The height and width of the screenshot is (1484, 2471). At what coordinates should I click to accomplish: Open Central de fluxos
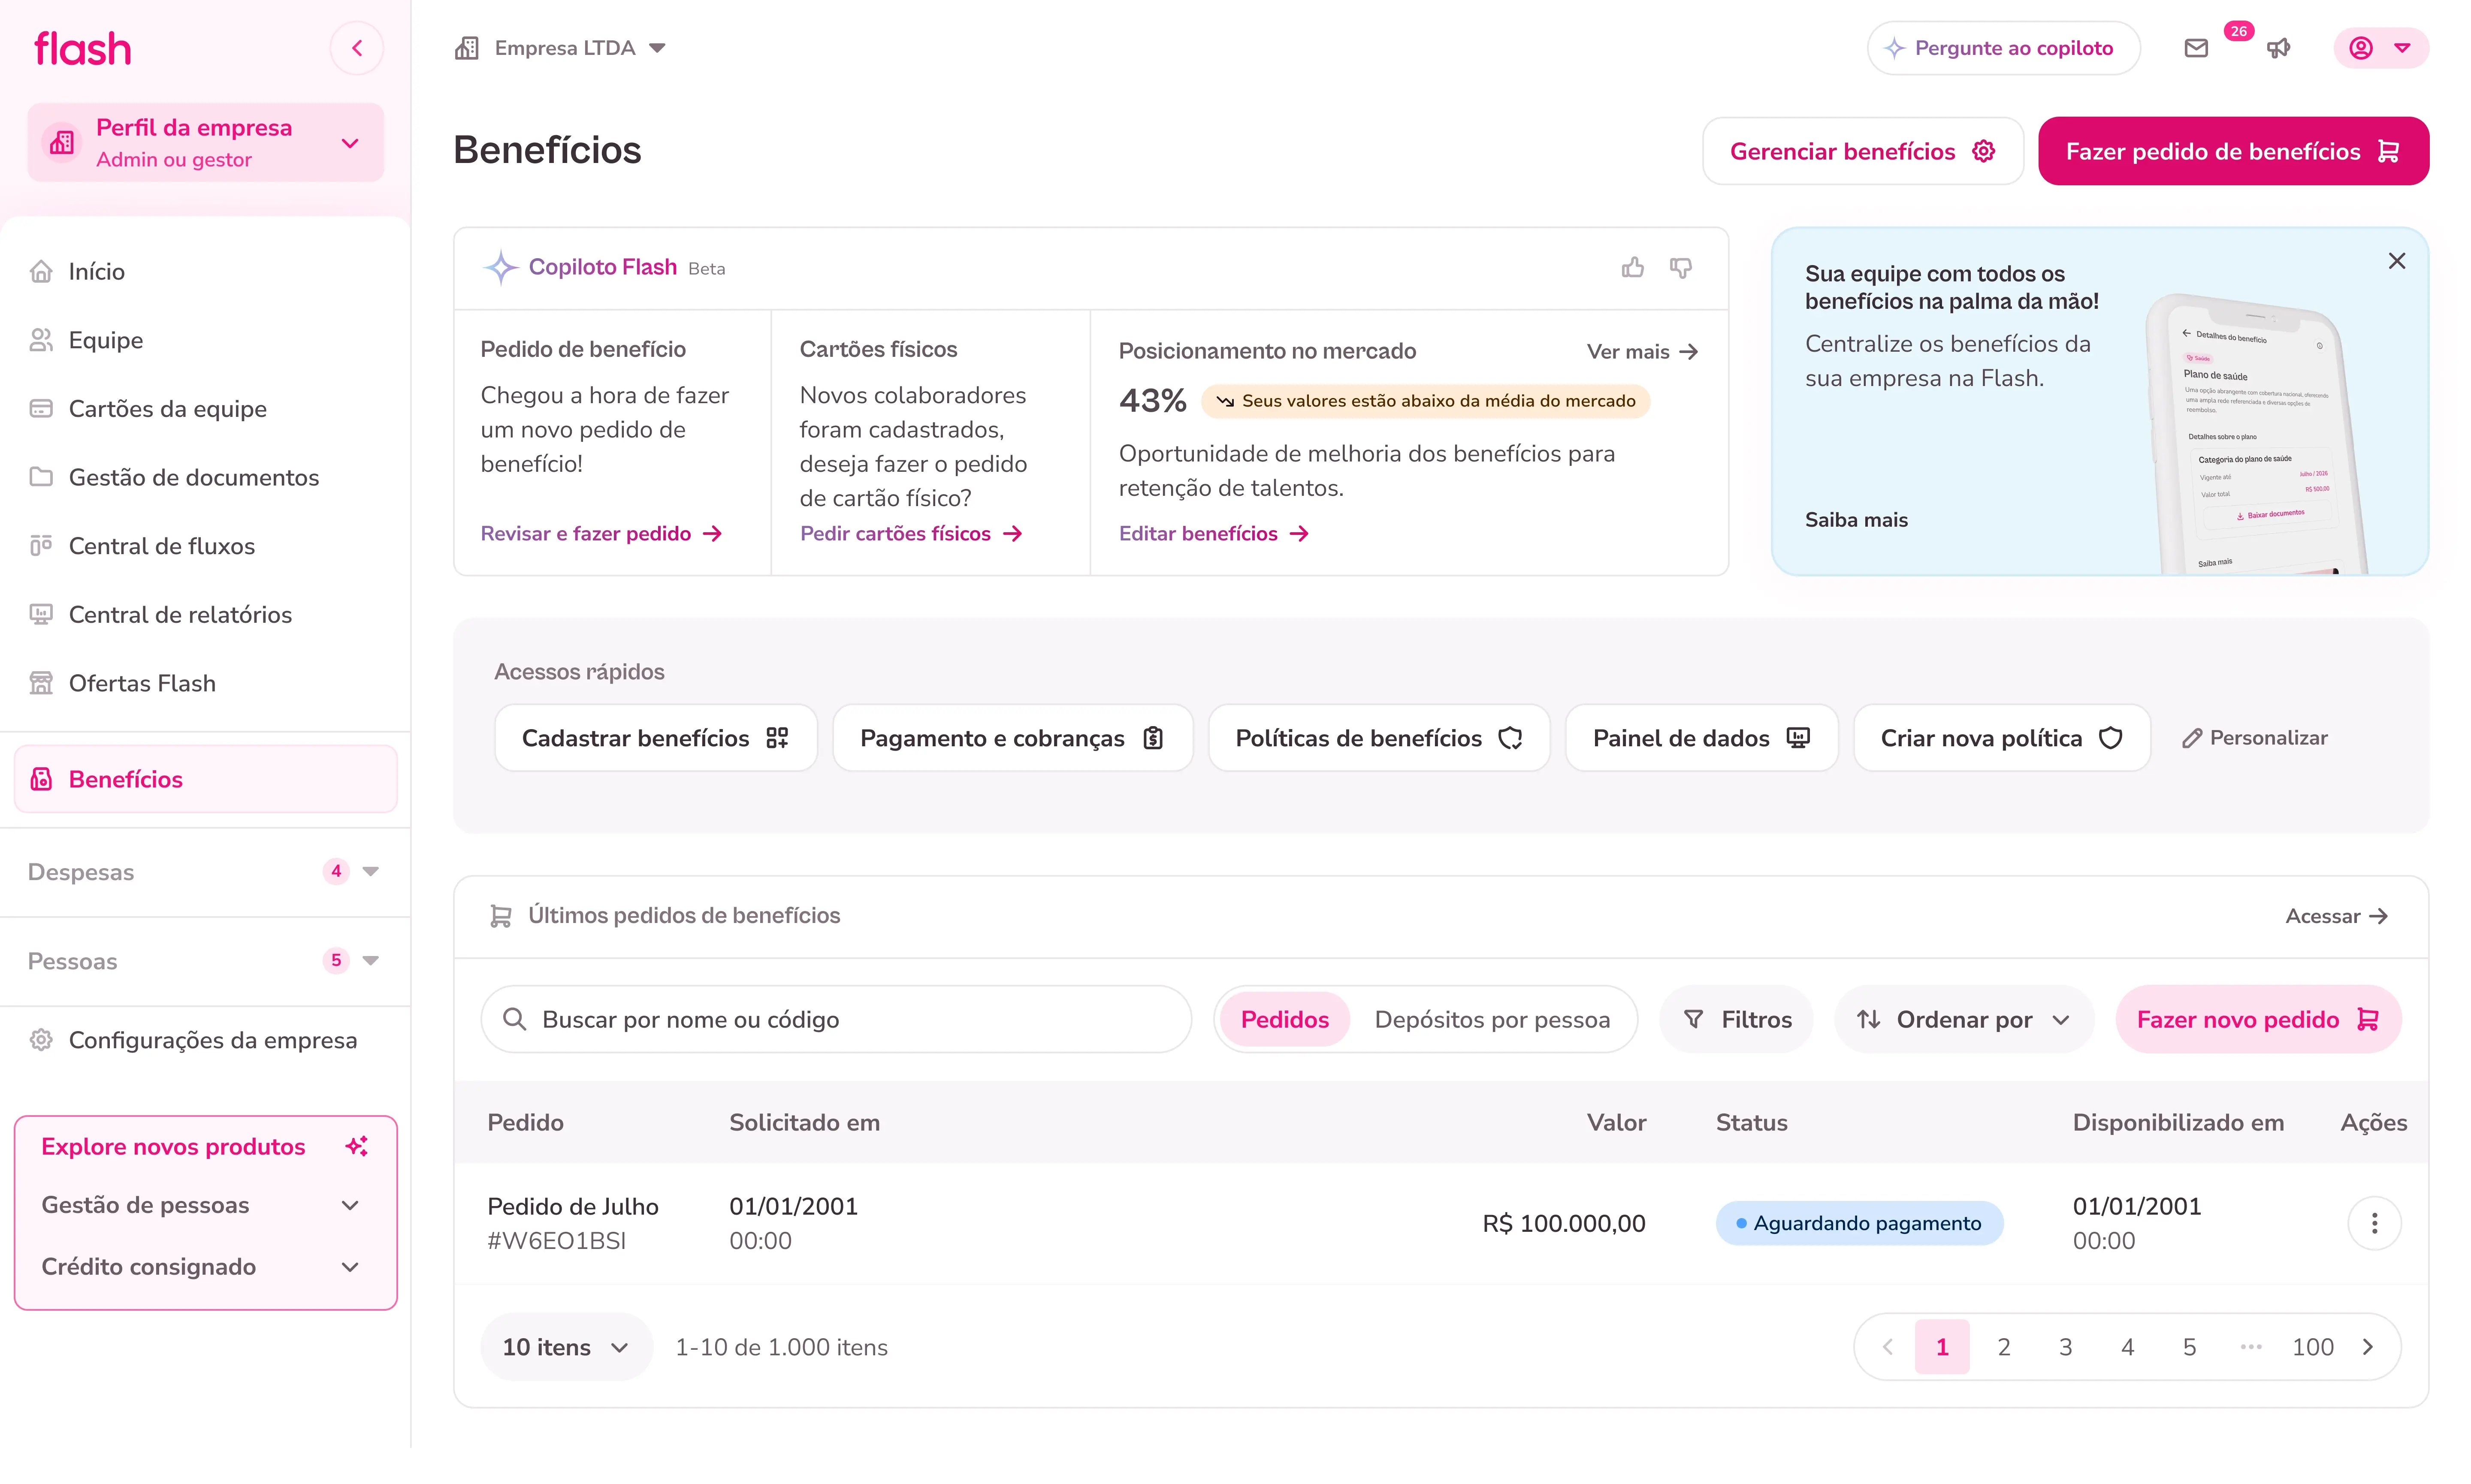coord(205,546)
